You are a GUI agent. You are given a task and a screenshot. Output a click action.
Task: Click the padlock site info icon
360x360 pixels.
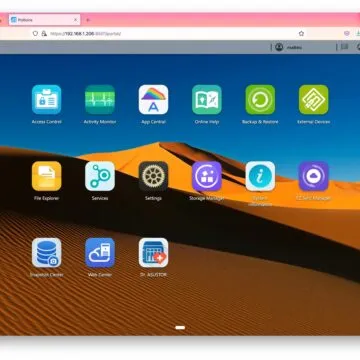pyautogui.click(x=44, y=33)
